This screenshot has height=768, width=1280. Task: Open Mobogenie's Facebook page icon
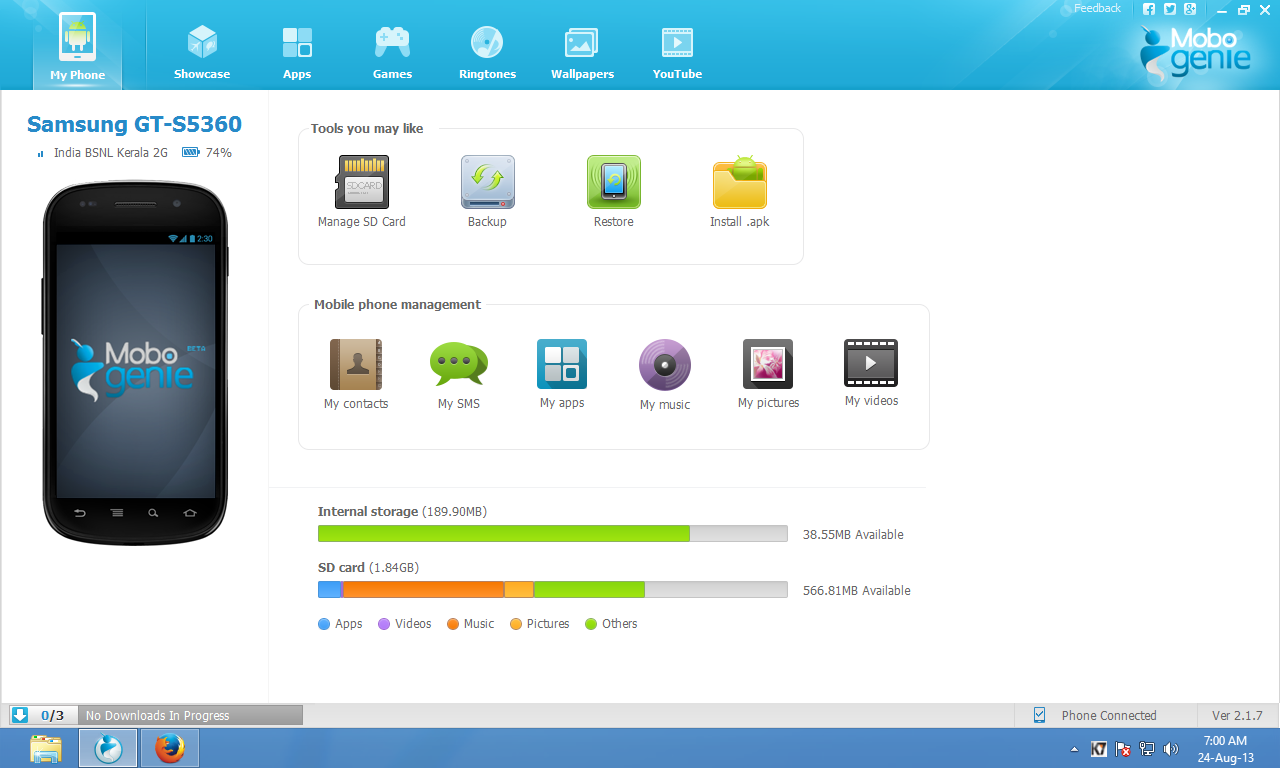tap(1147, 8)
